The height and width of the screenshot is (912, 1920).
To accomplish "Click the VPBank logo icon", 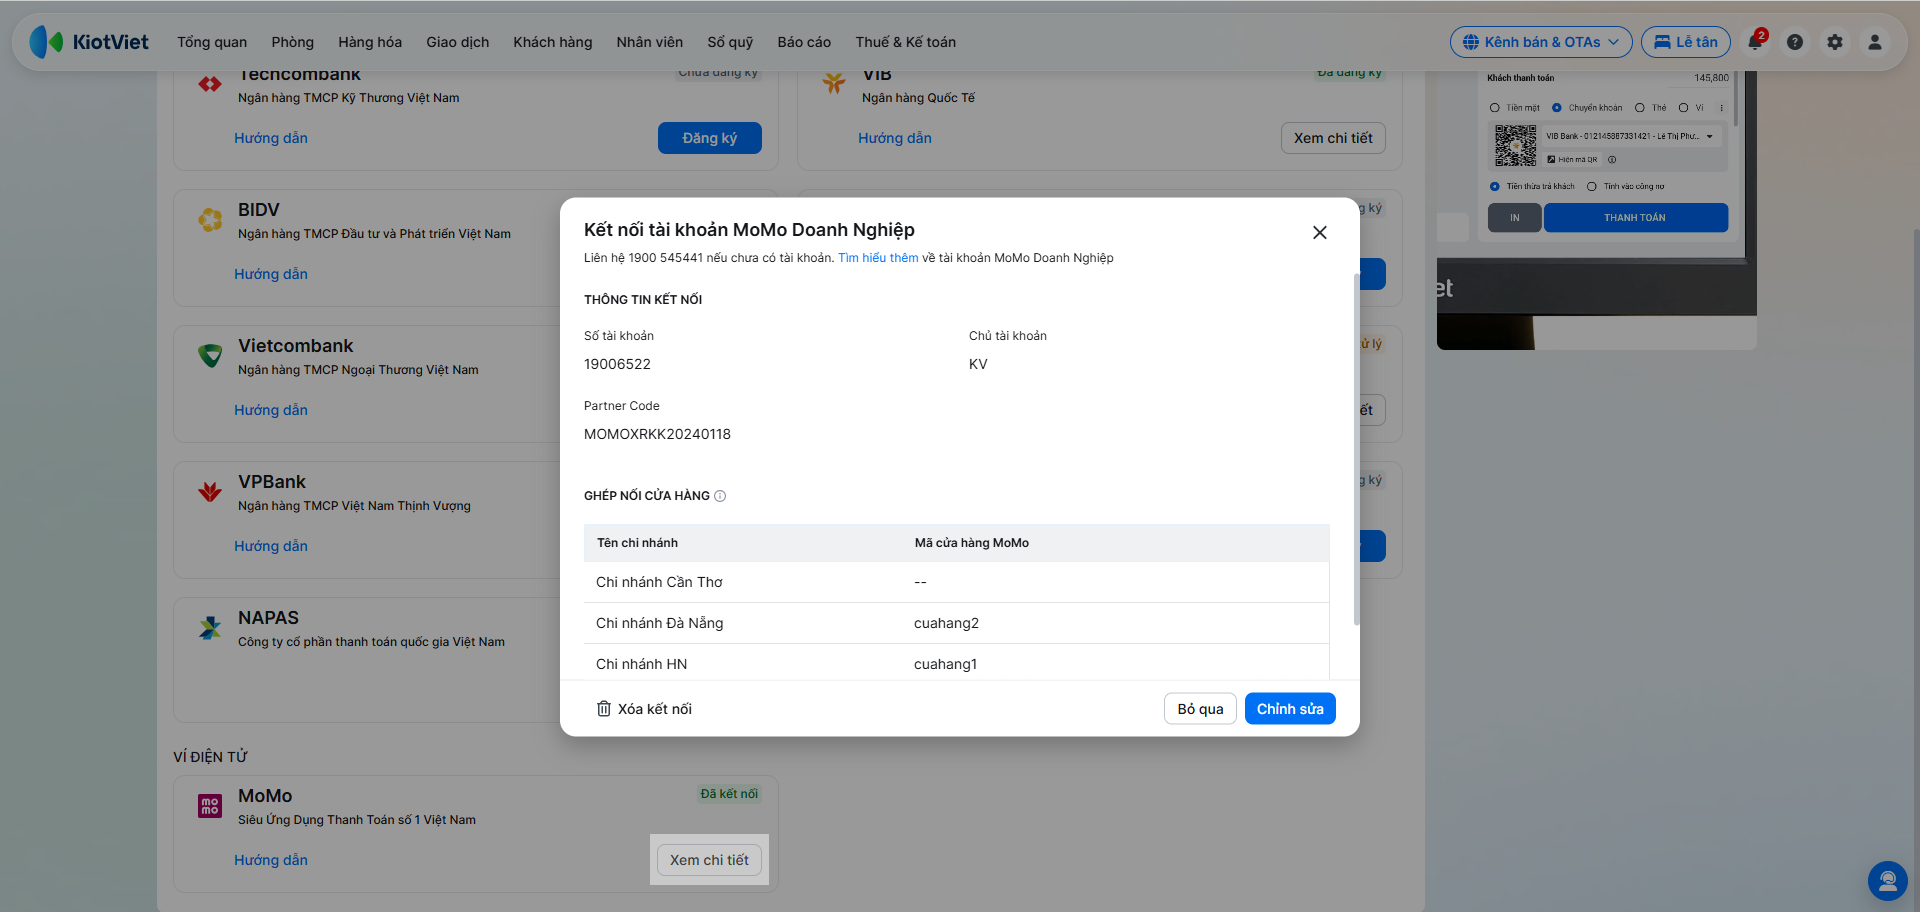I will pyautogui.click(x=210, y=491).
